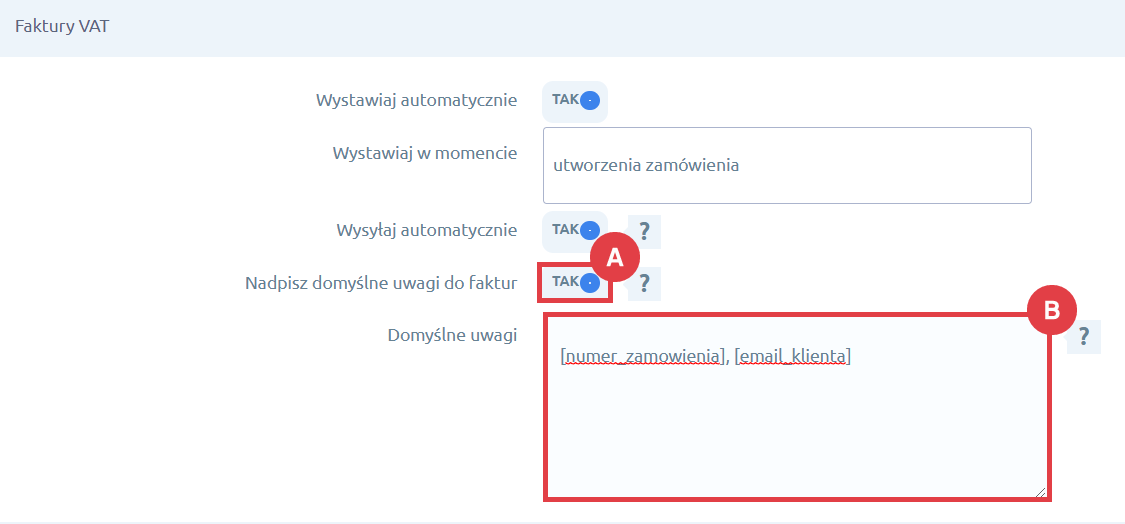Click the Domyślne uwagi field label

pyautogui.click(x=451, y=335)
